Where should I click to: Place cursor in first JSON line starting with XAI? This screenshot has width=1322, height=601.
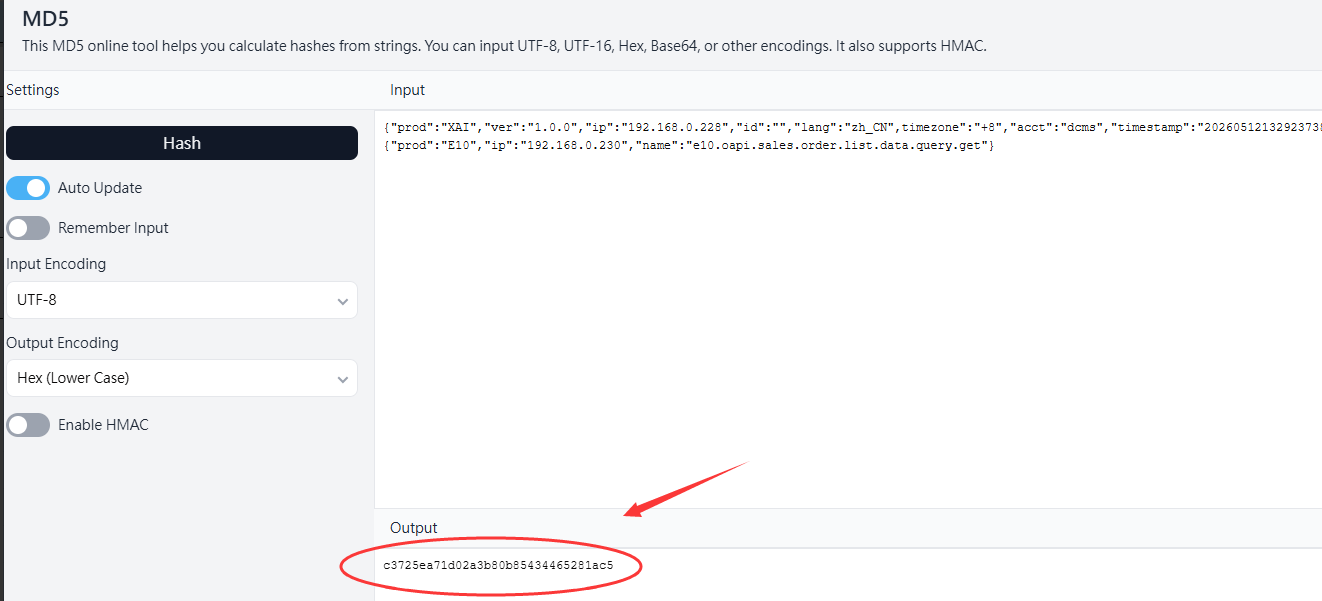pos(852,128)
